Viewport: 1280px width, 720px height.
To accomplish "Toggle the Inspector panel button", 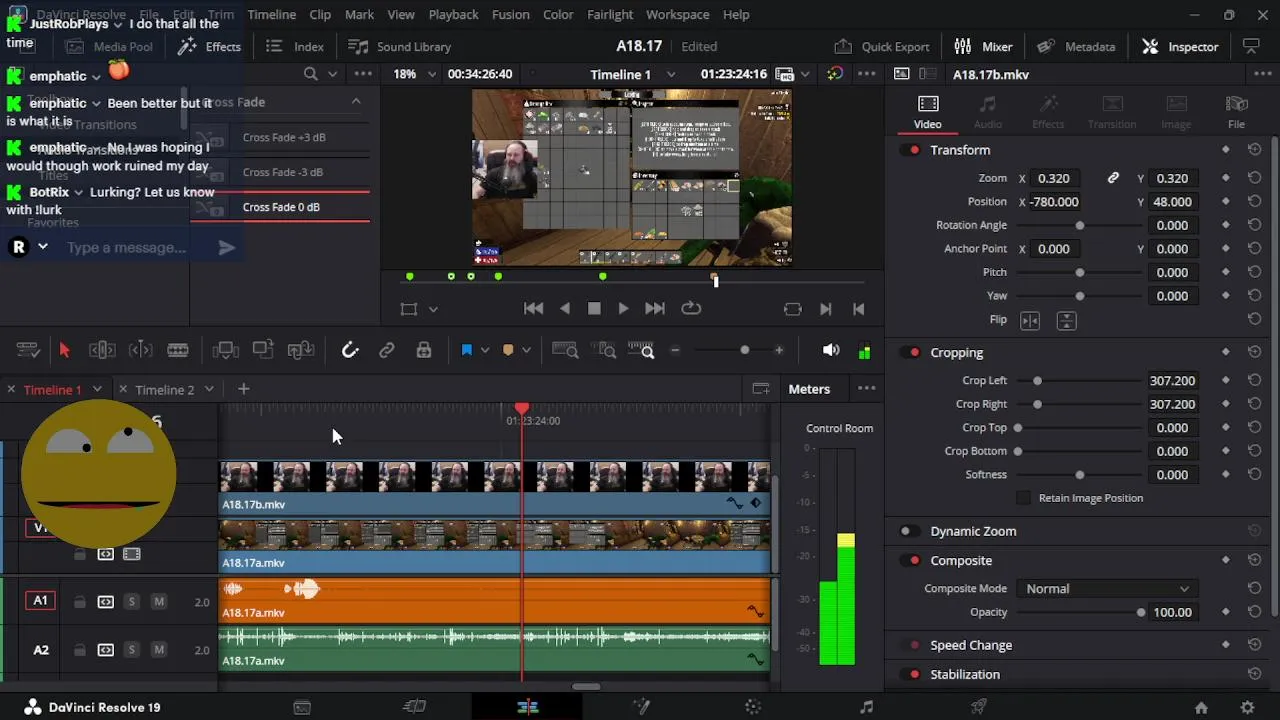I will click(1180, 46).
